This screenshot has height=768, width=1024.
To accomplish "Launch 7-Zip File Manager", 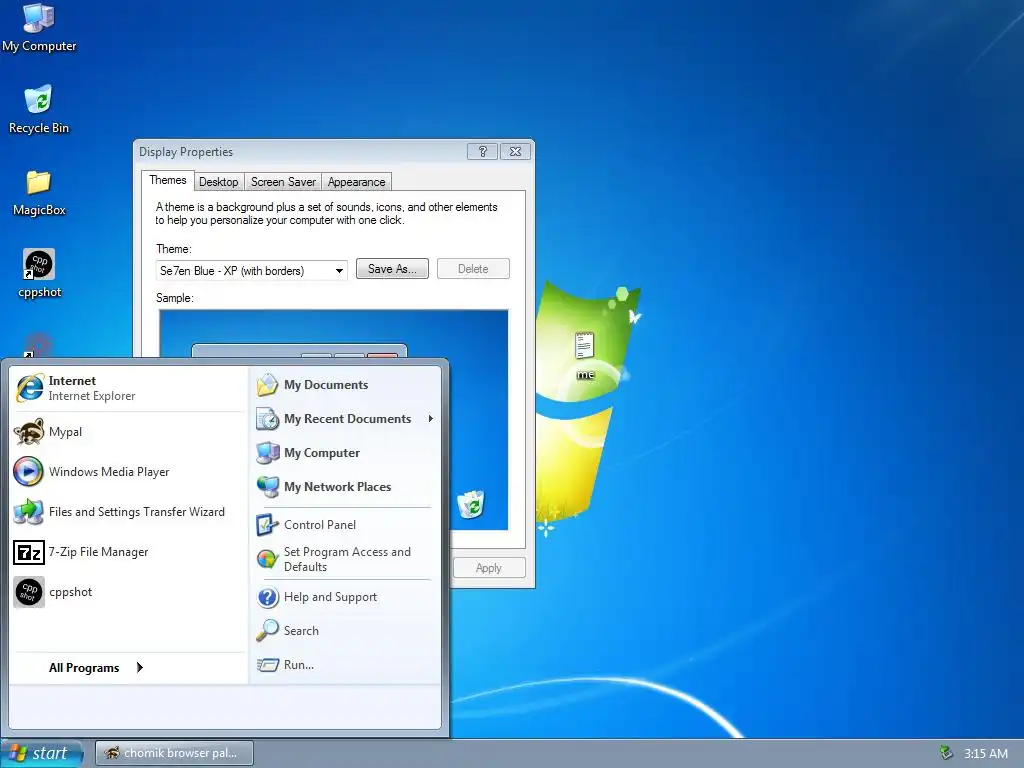I will pos(128,552).
